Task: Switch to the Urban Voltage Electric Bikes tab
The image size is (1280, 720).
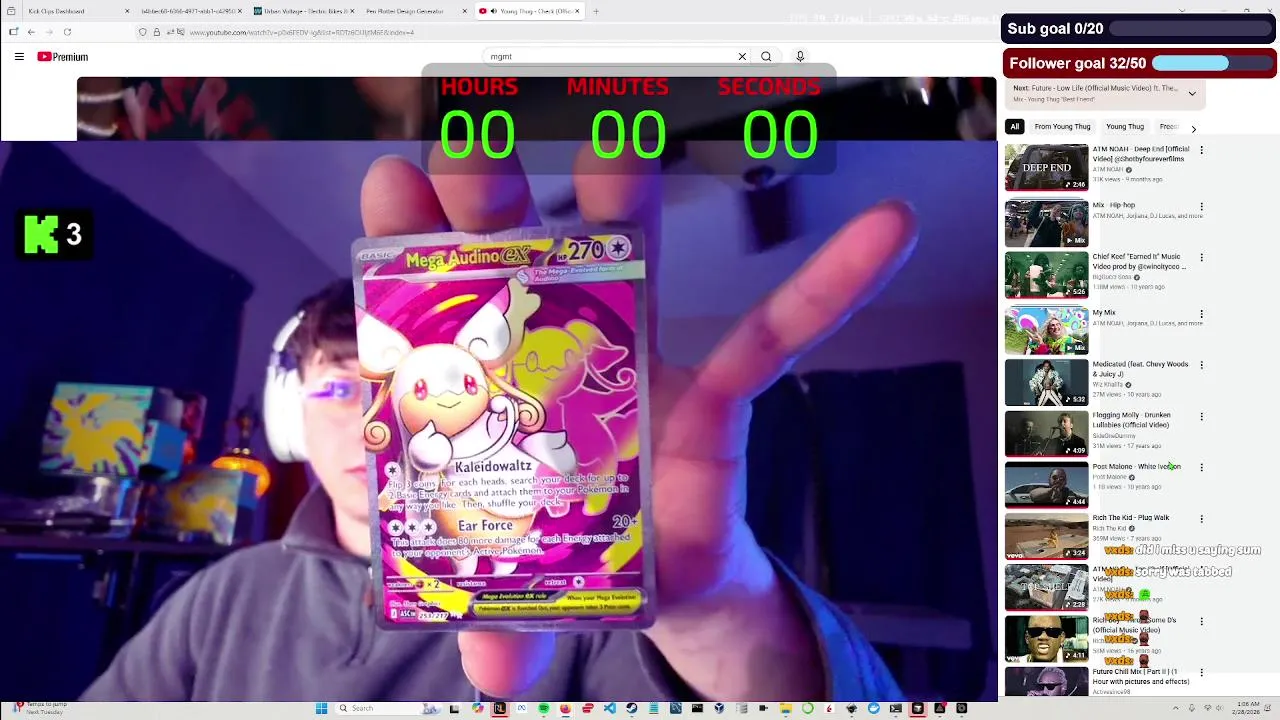Action: (305, 11)
